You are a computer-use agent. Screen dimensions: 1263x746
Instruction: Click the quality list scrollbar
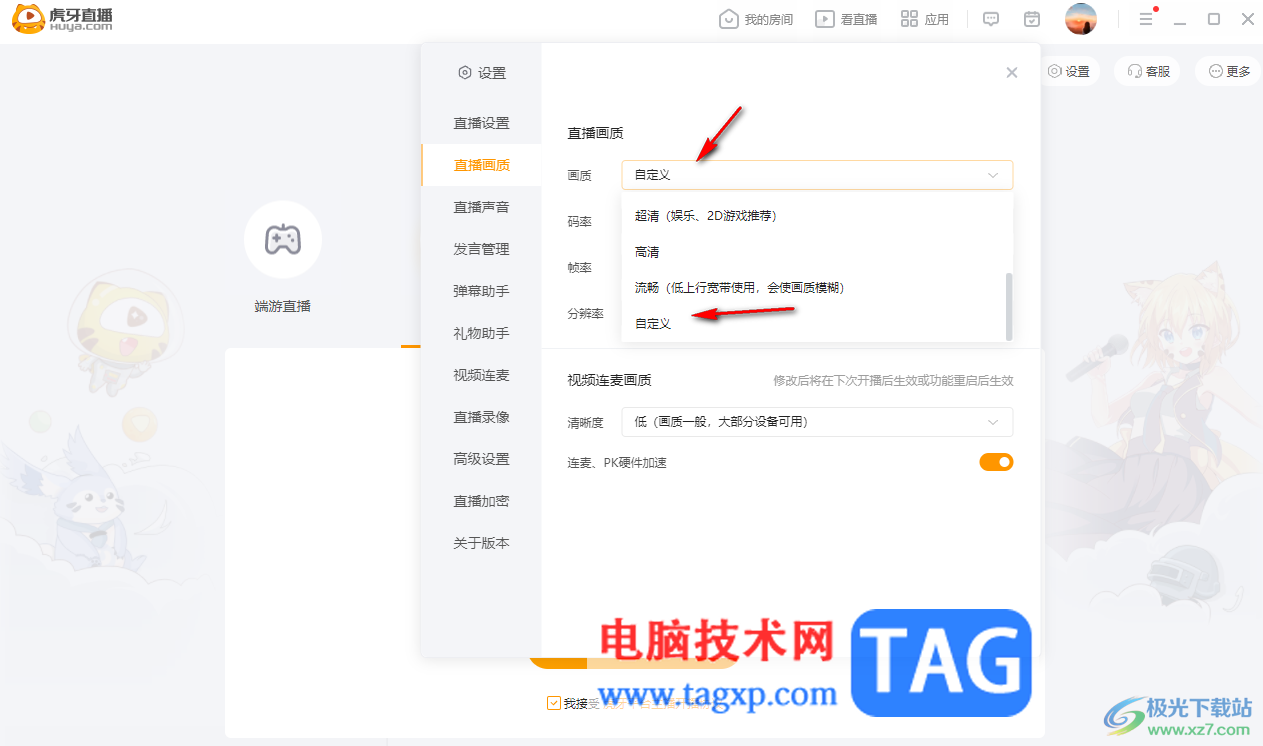pyautogui.click(x=1008, y=306)
